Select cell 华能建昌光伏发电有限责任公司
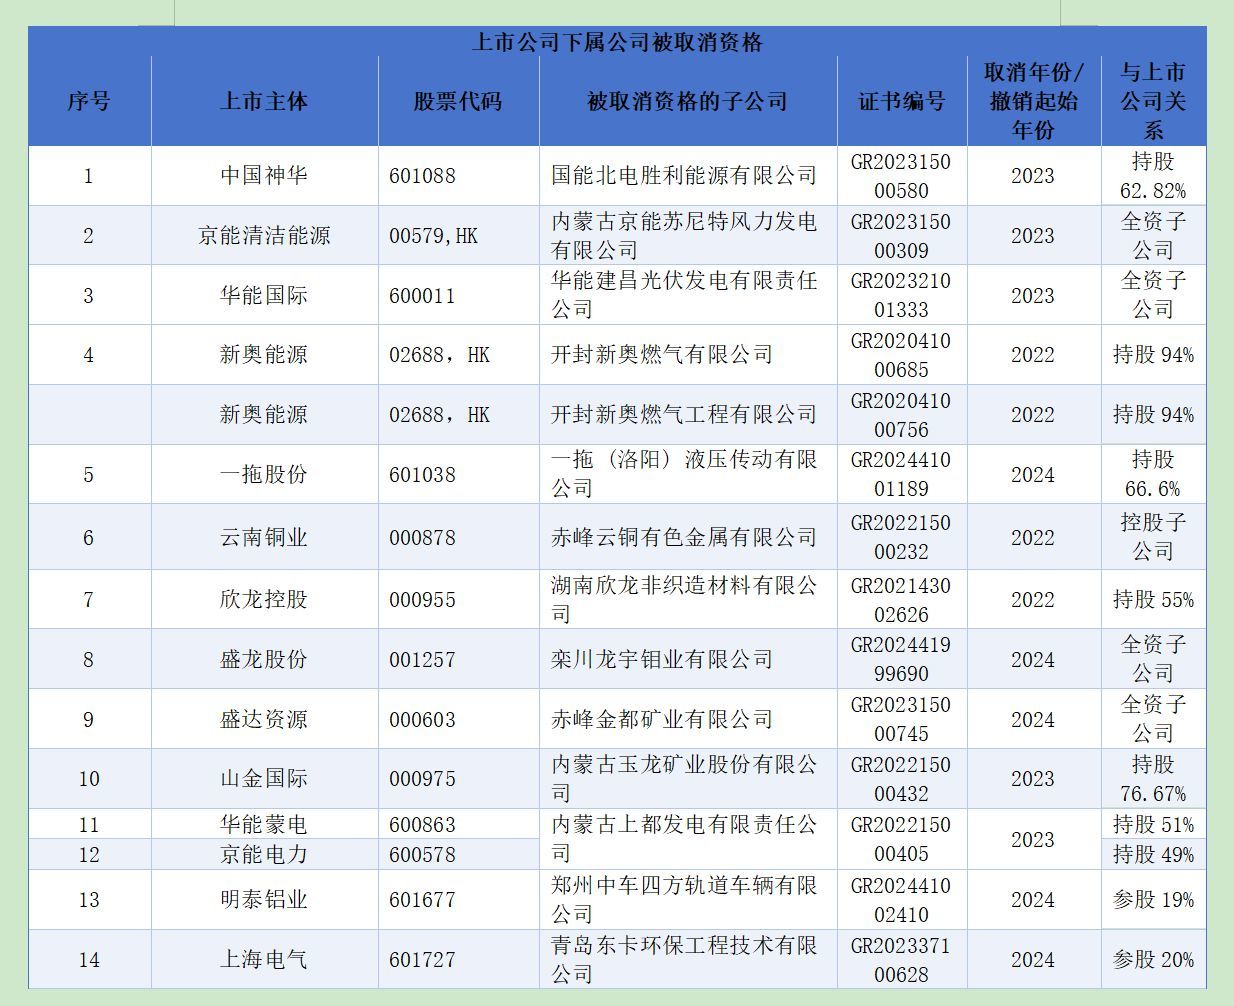 pos(688,295)
